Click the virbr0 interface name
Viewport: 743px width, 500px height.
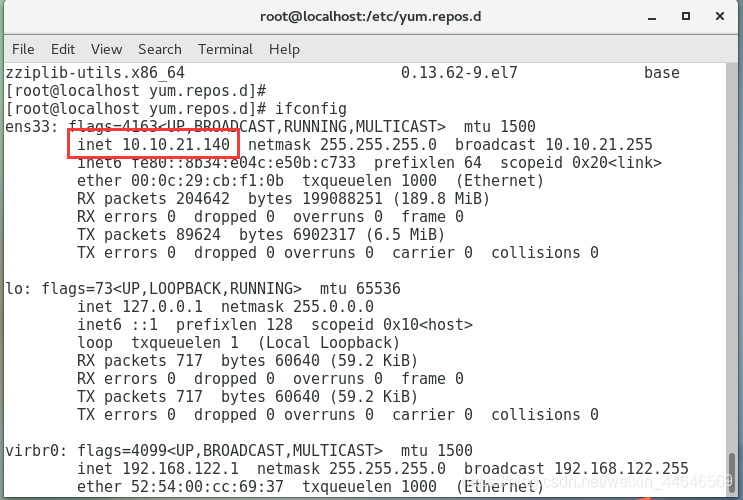coord(31,450)
